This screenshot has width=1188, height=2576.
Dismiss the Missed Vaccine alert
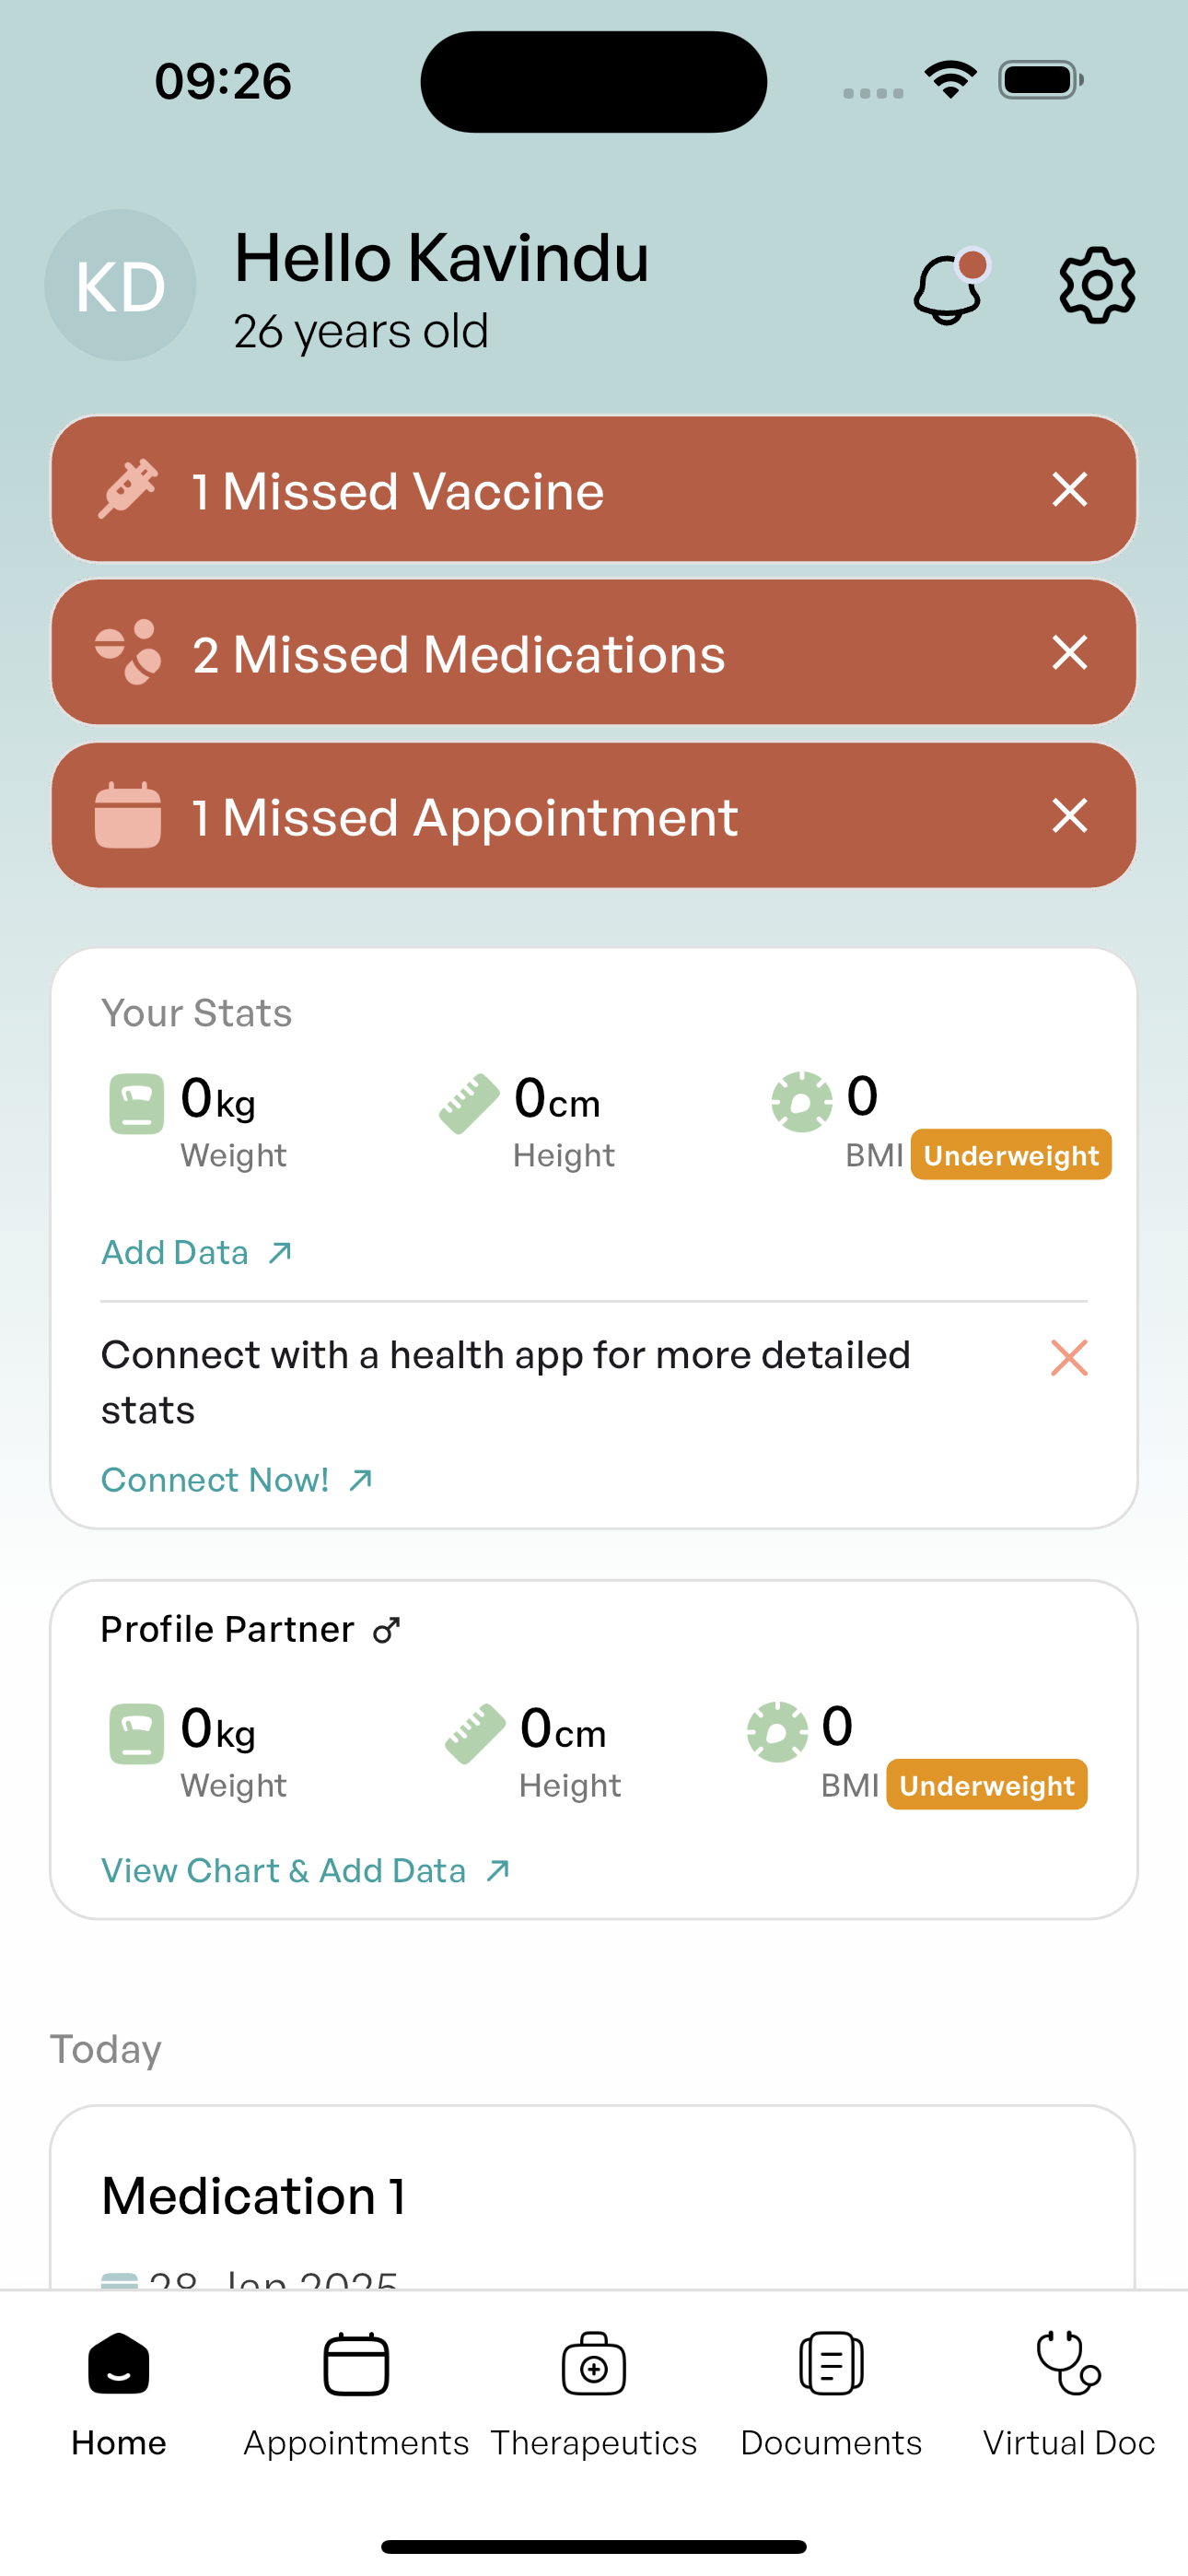(x=1069, y=490)
